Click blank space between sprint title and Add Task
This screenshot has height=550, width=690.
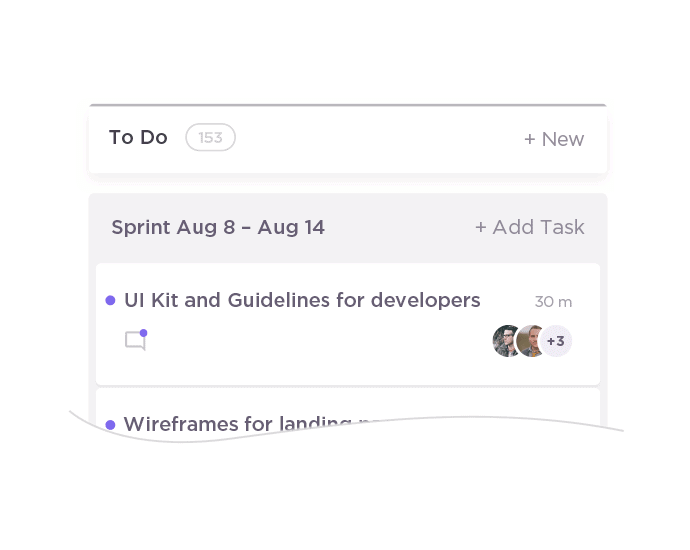400,227
